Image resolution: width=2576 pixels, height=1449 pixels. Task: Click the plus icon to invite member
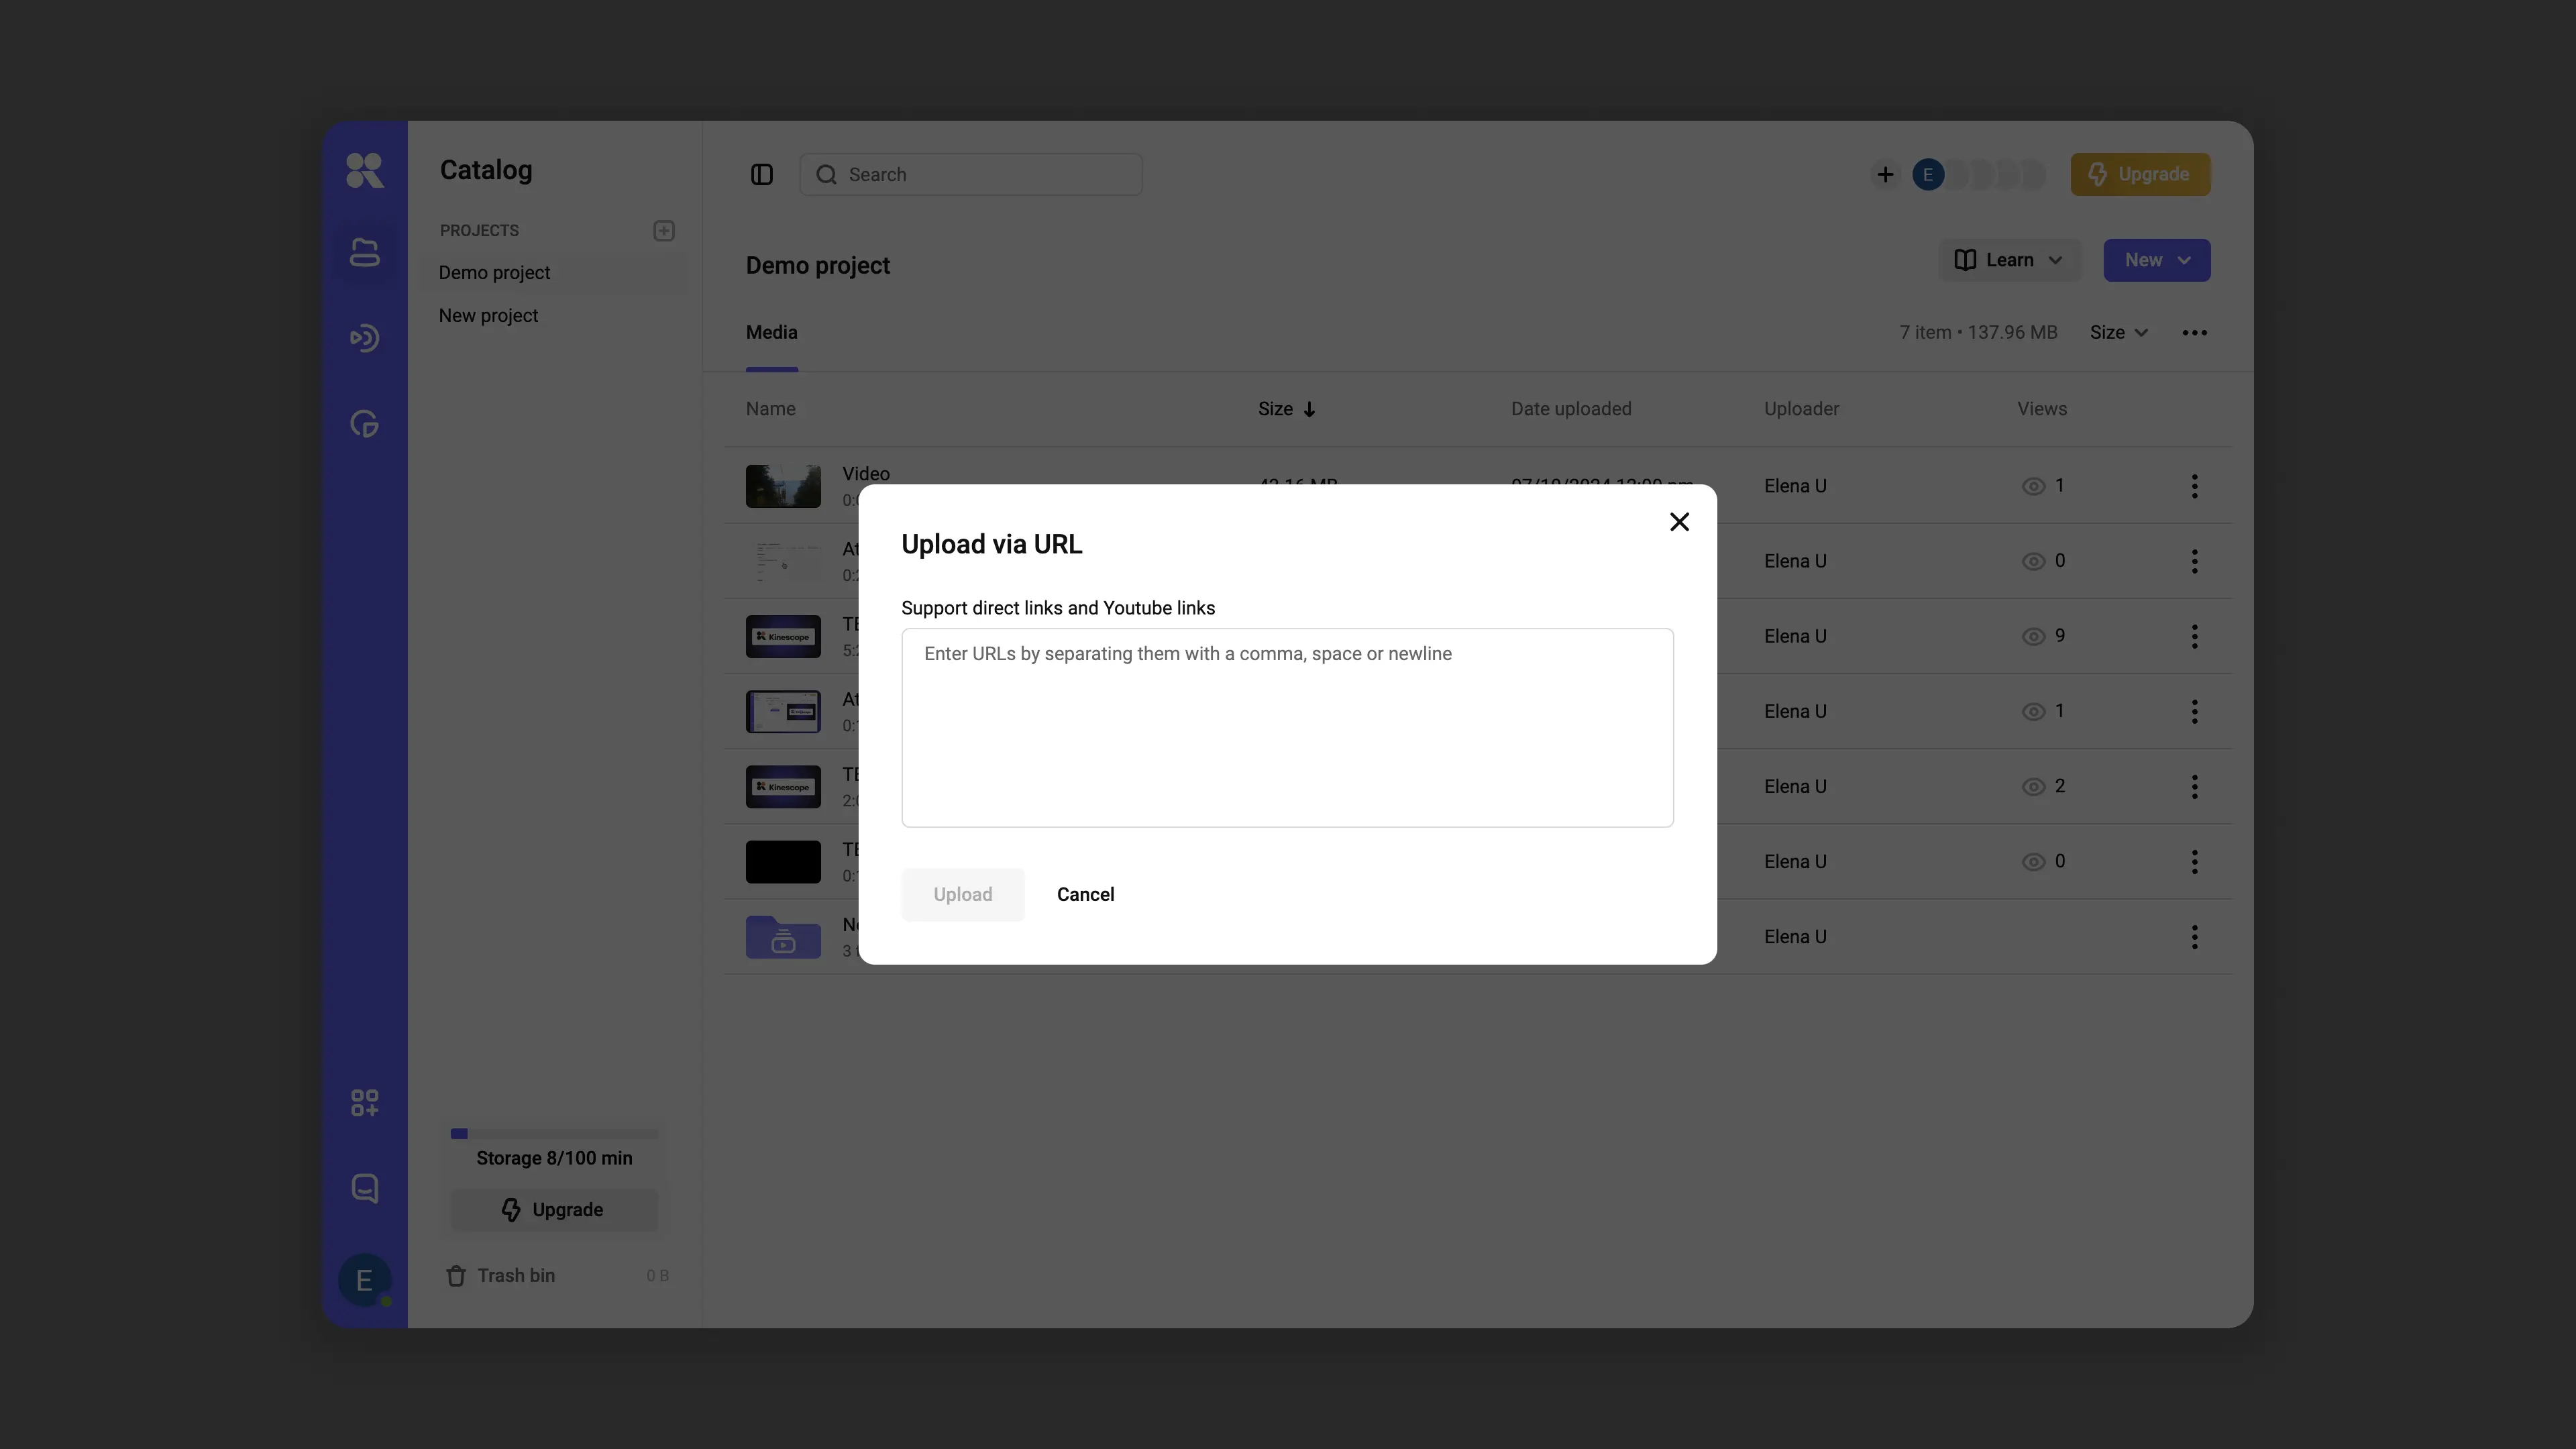click(x=1885, y=175)
